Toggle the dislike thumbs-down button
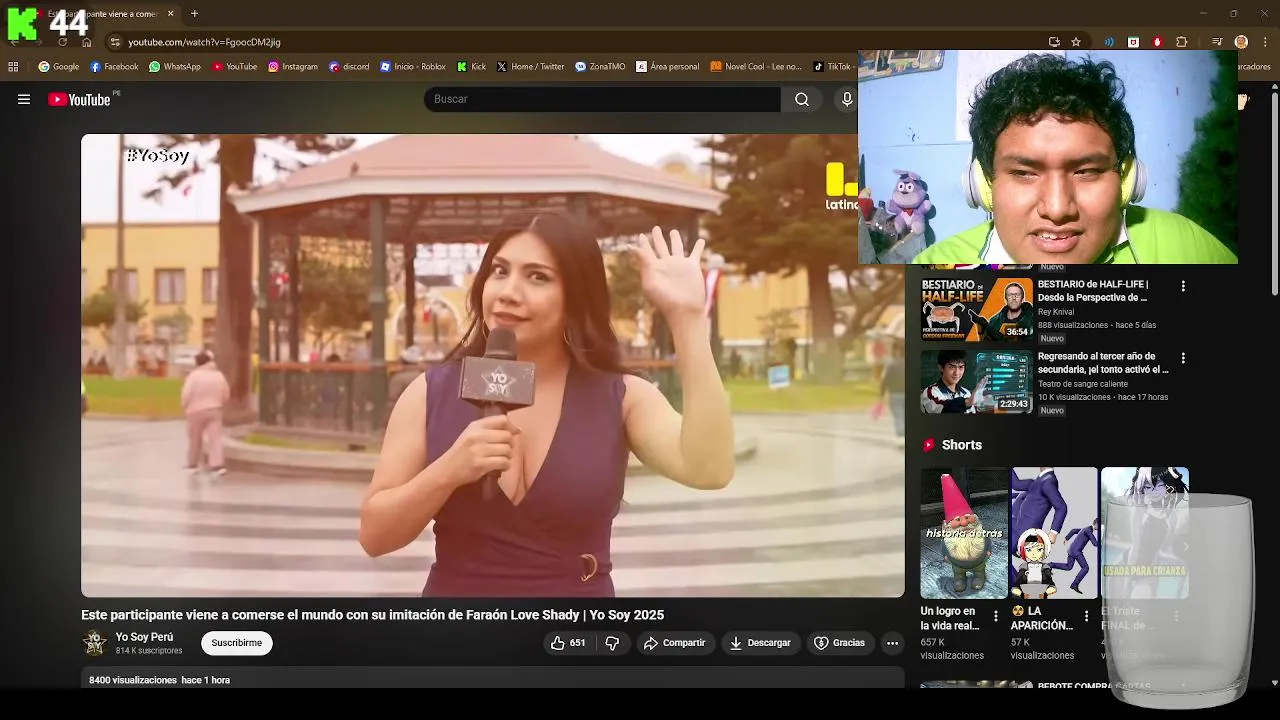This screenshot has height=720, width=1280. (613, 643)
